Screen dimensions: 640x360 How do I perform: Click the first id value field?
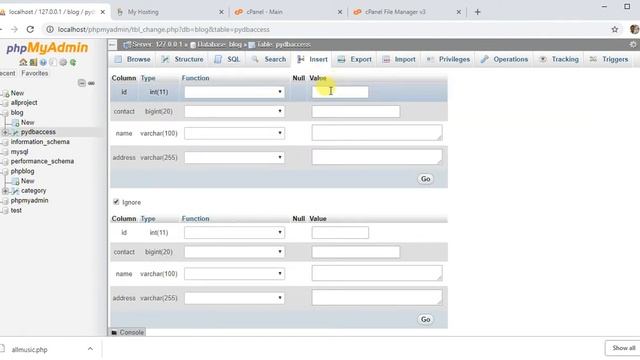tap(340, 92)
